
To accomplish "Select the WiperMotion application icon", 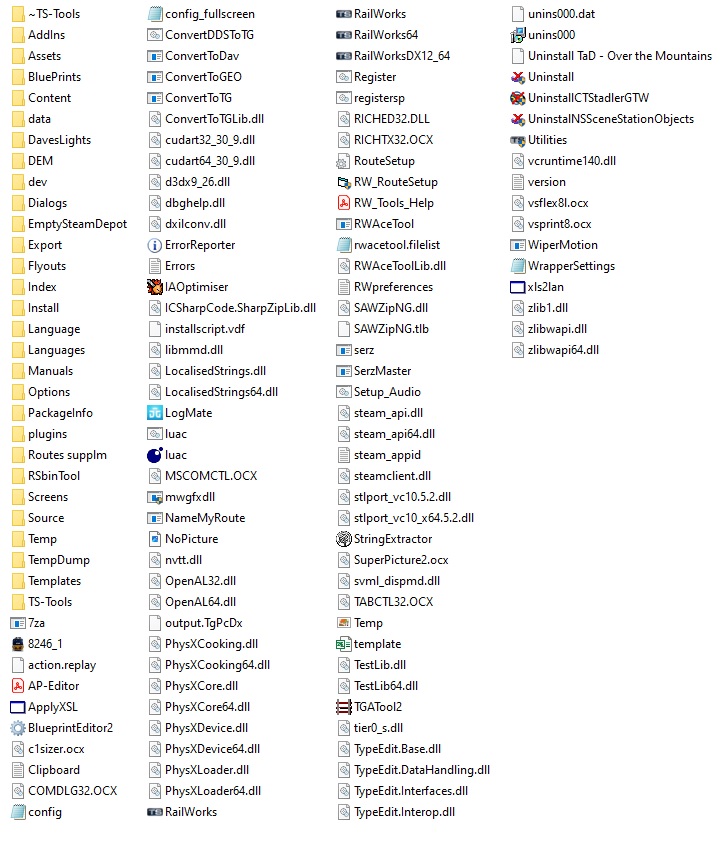I will (517, 245).
